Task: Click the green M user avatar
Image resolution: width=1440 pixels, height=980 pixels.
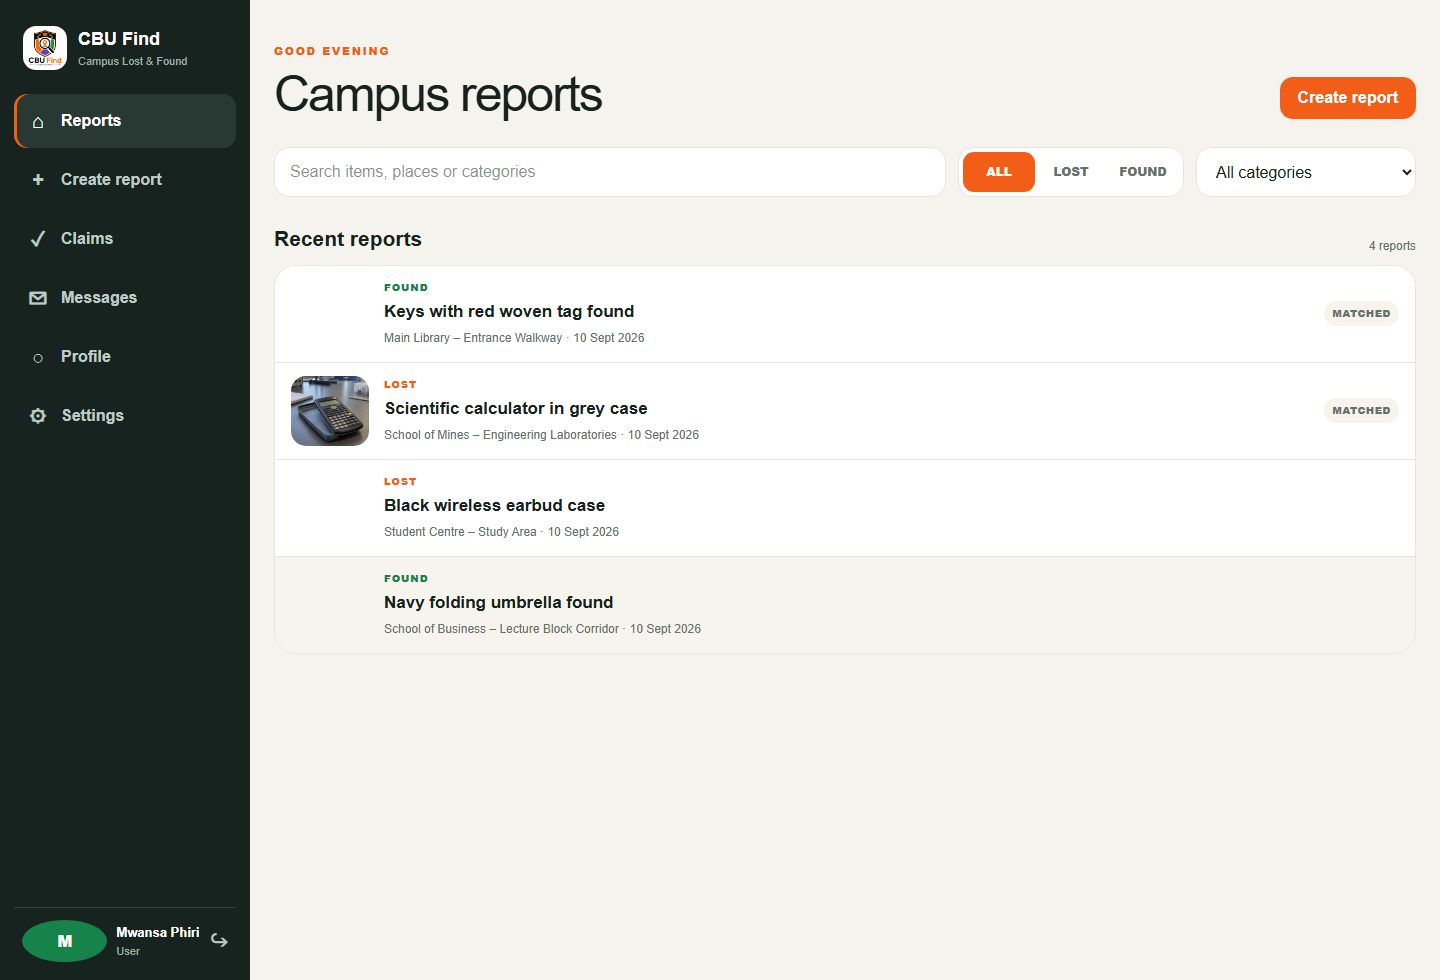Action: tap(65, 941)
